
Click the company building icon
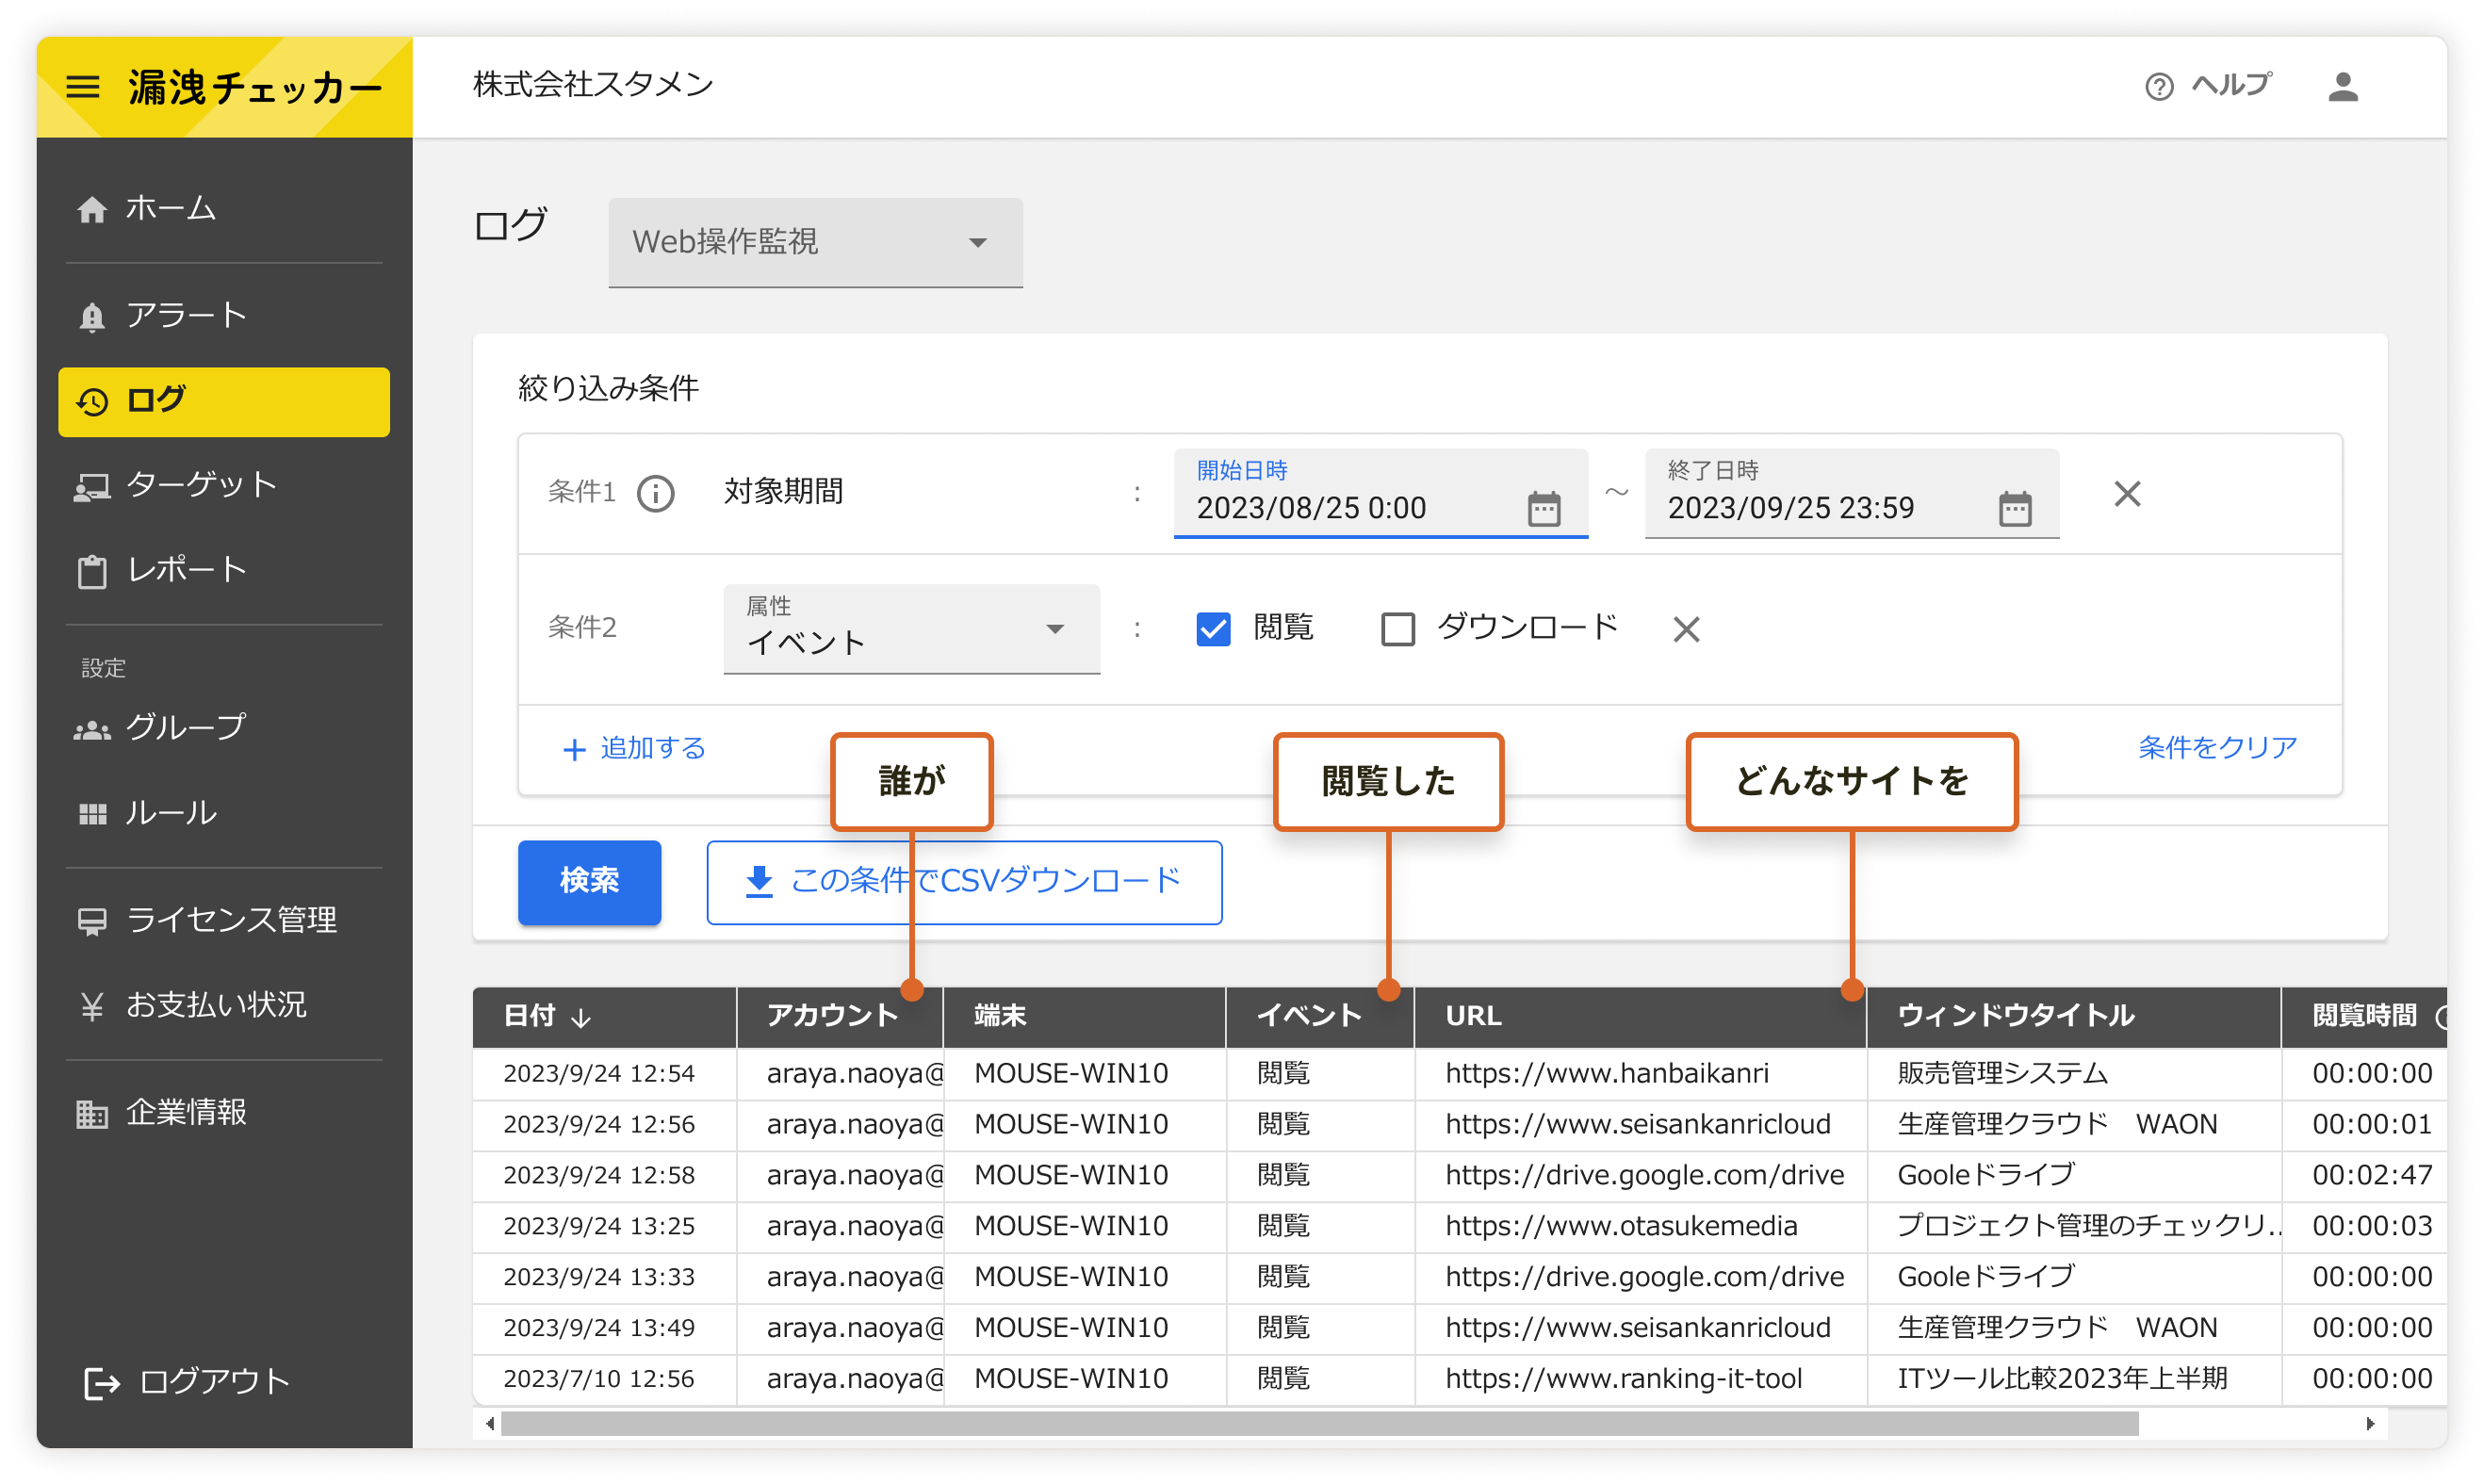[x=92, y=1113]
